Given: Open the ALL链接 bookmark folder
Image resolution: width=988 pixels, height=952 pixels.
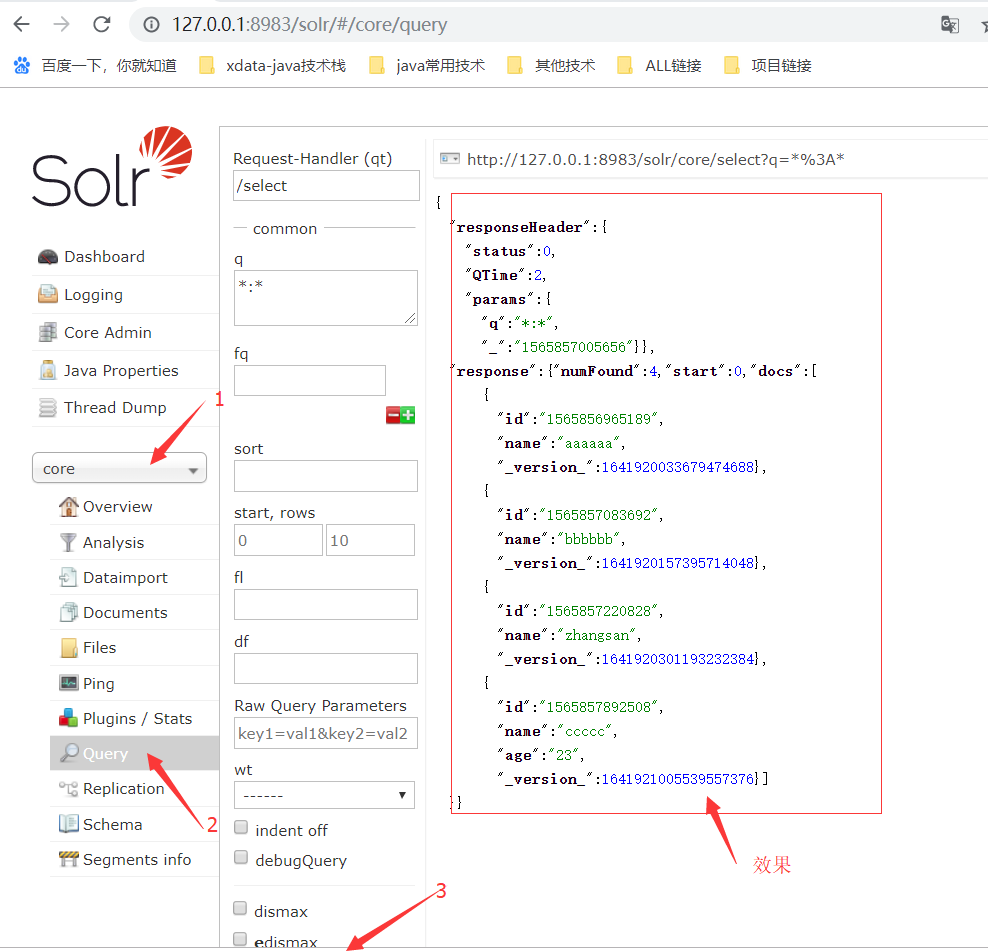Looking at the screenshot, I should point(659,66).
